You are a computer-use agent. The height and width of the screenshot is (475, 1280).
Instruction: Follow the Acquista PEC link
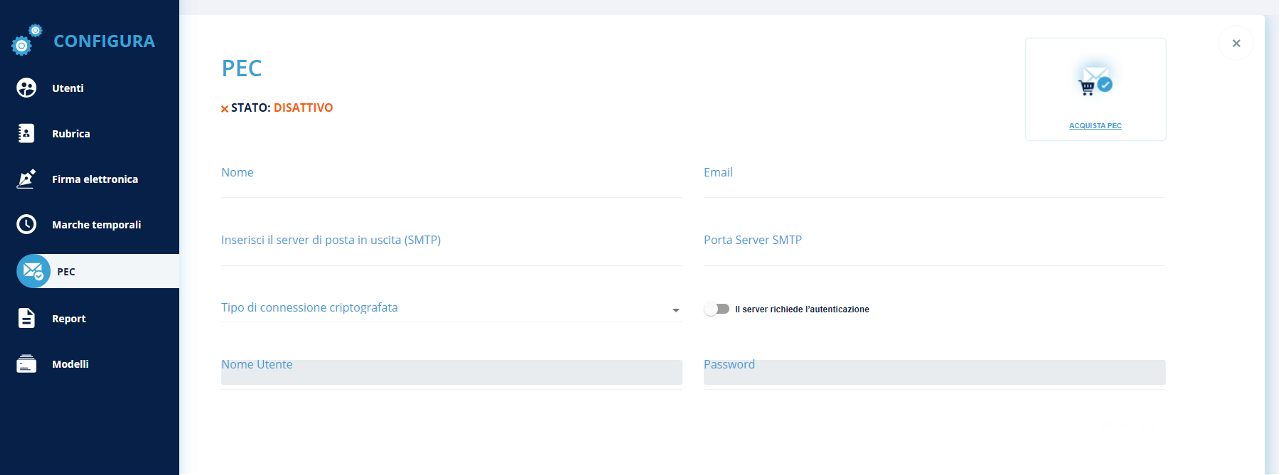(x=1095, y=126)
